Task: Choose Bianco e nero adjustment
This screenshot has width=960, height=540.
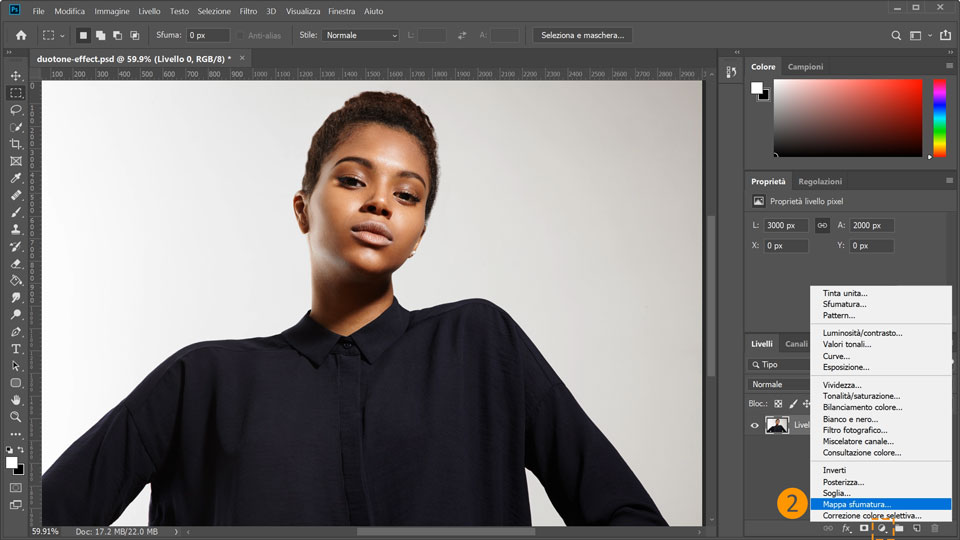Action: pyautogui.click(x=880, y=419)
